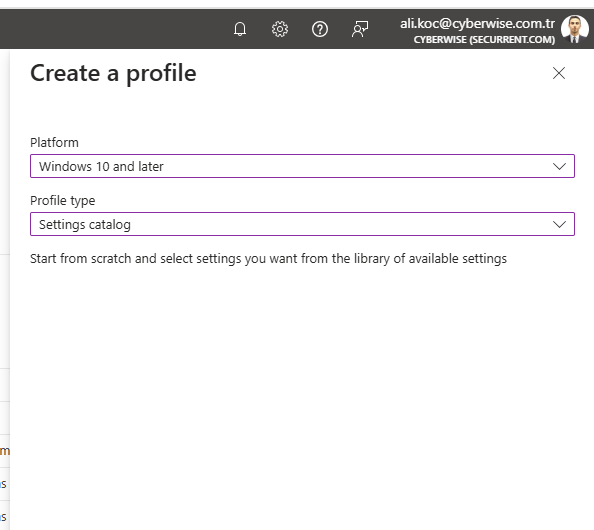Expand the Platform dropdown chevron
This screenshot has width=594, height=530.
click(559, 166)
